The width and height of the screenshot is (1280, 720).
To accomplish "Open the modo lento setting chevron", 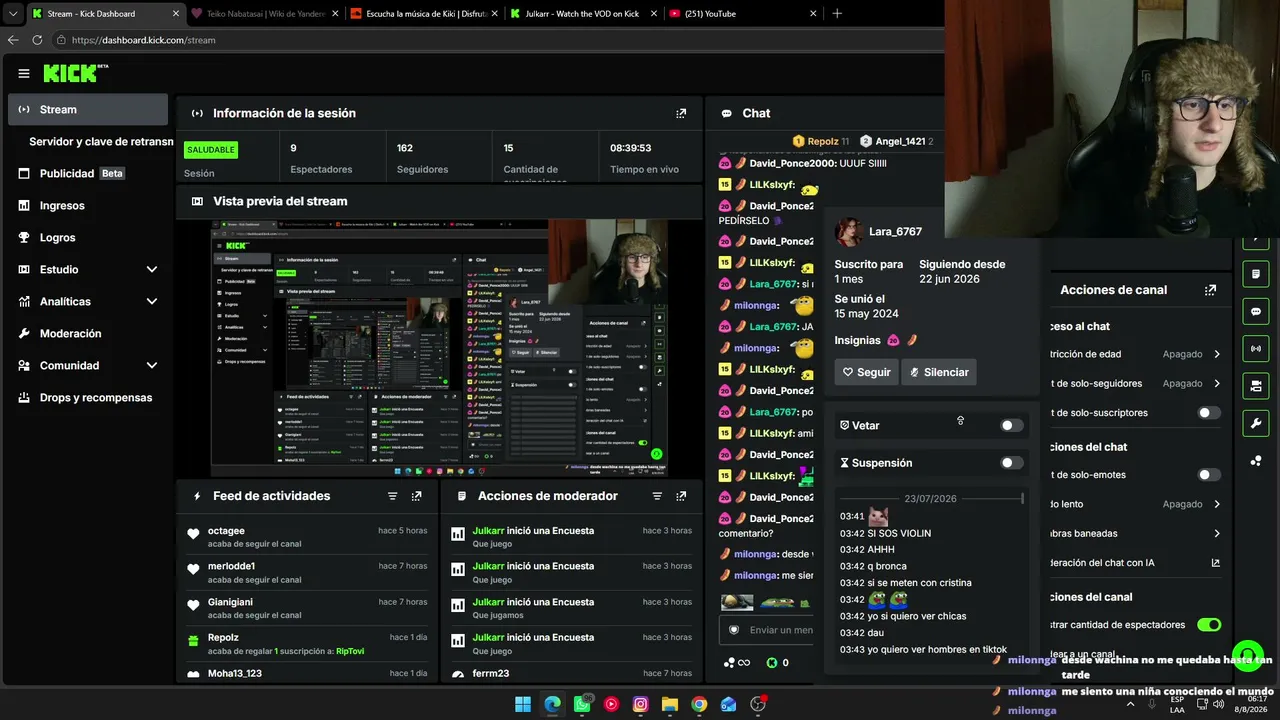I will click(x=1217, y=504).
